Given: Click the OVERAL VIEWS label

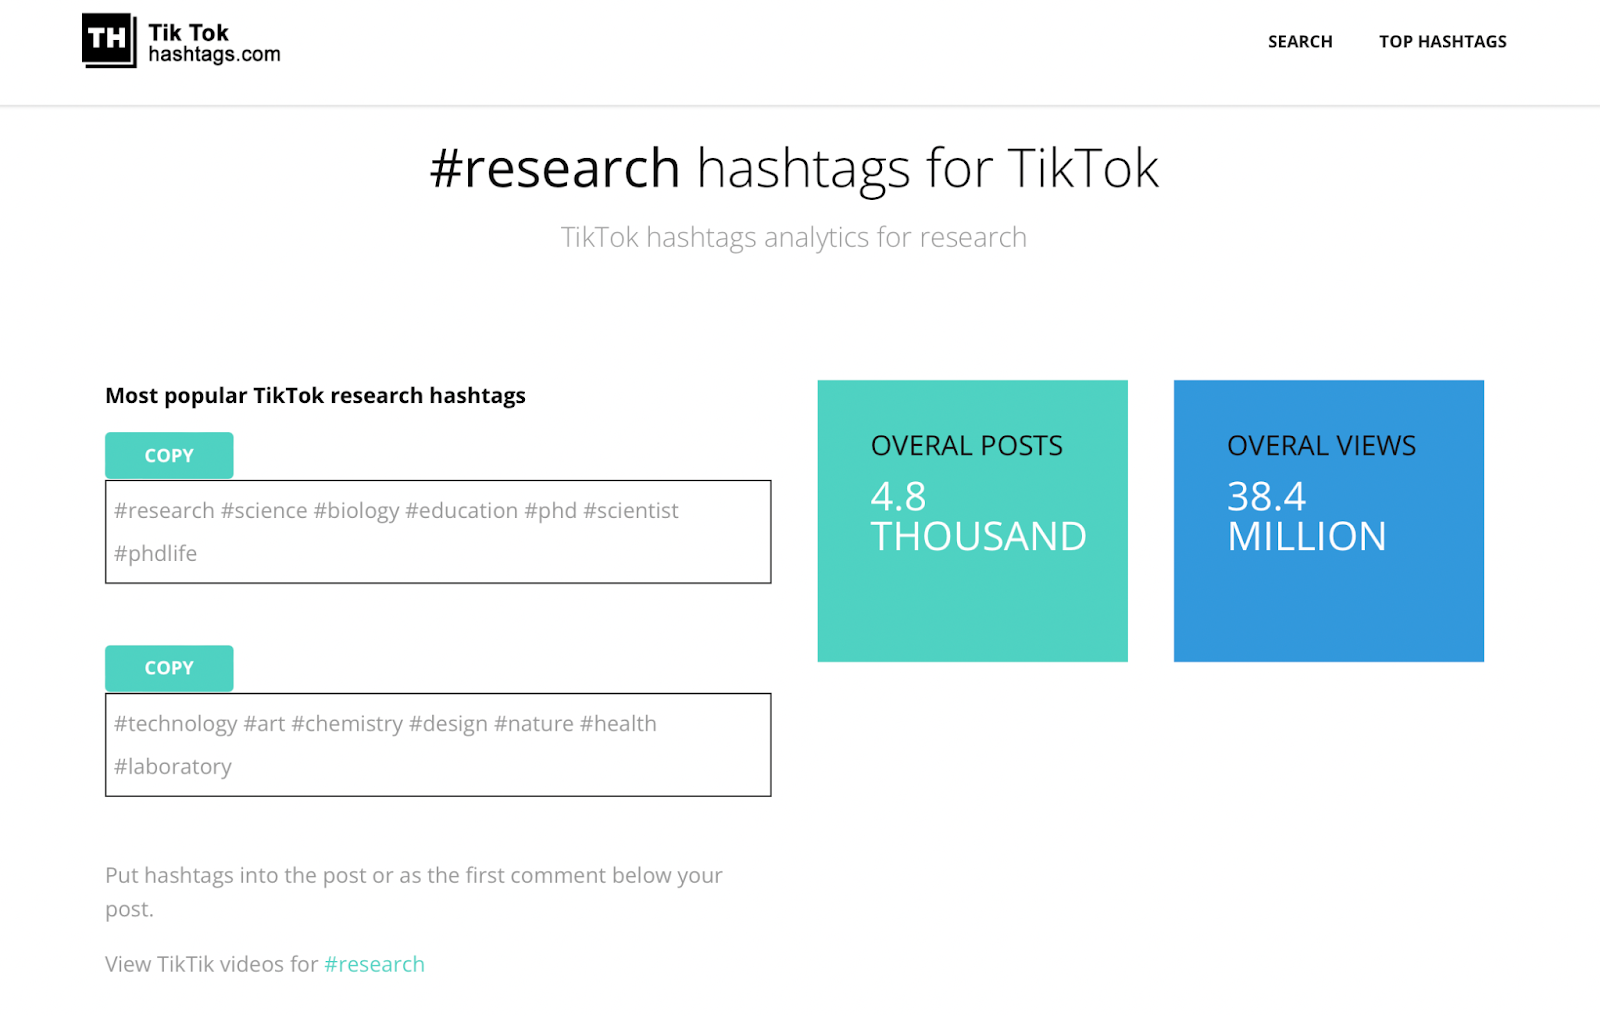Looking at the screenshot, I should pos(1321,446).
